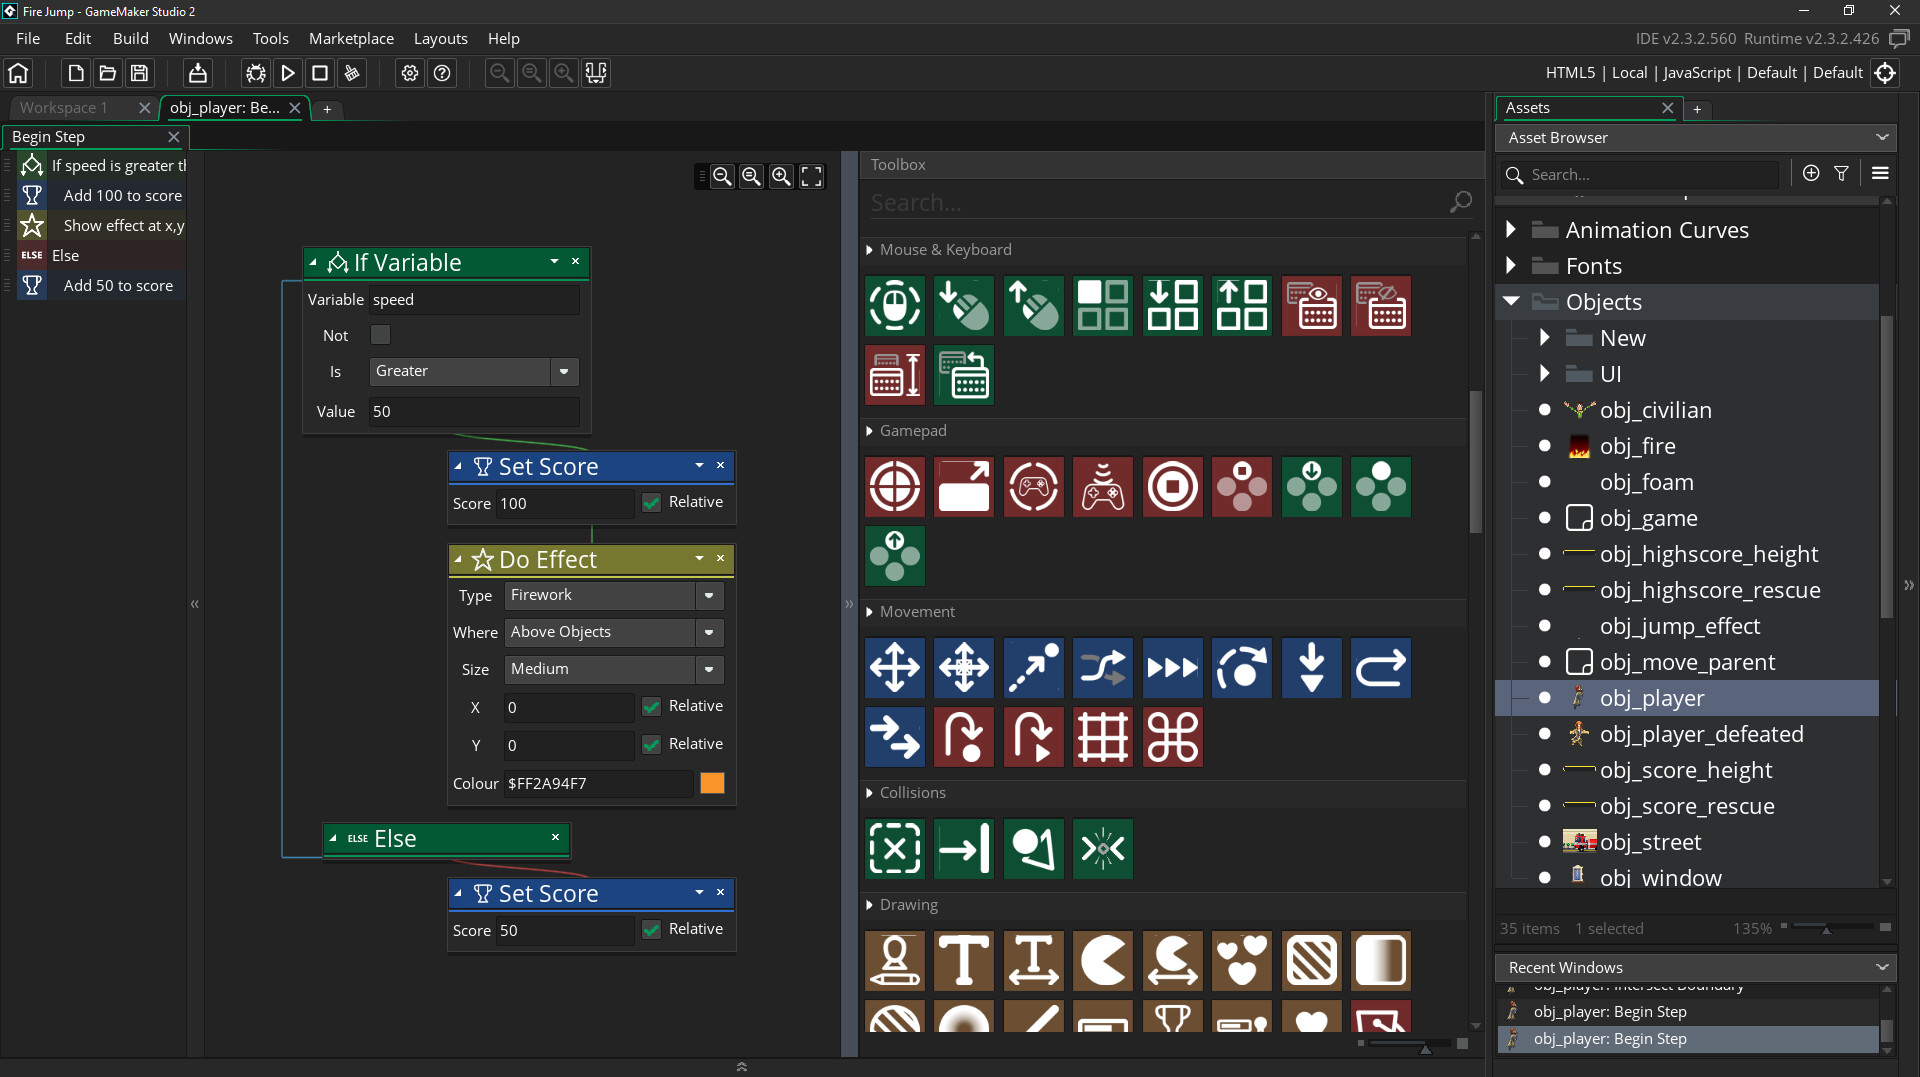Expand the Fonts group in Asset Browser
This screenshot has height=1077, width=1920.
coord(1511,266)
